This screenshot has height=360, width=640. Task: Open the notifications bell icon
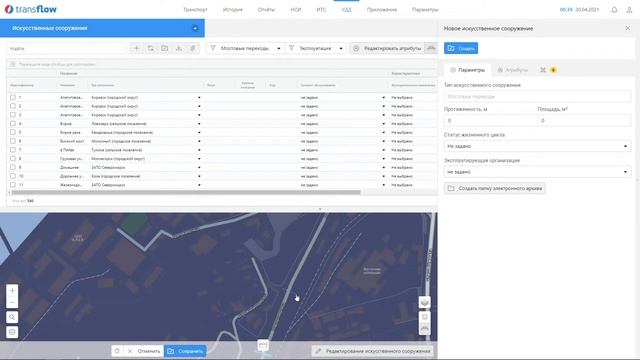(614, 9)
